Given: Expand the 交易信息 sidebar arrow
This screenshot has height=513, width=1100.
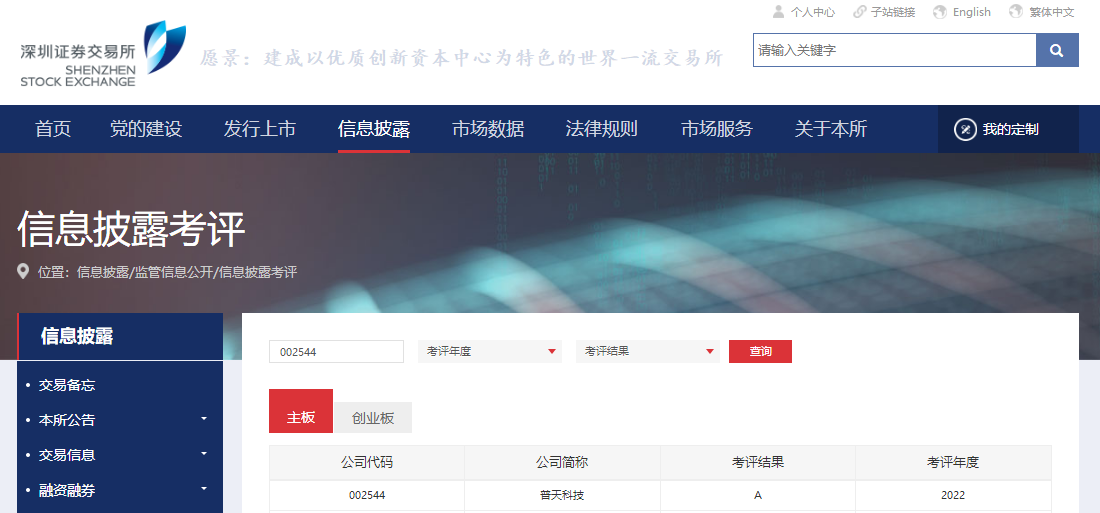Looking at the screenshot, I should [x=204, y=454].
